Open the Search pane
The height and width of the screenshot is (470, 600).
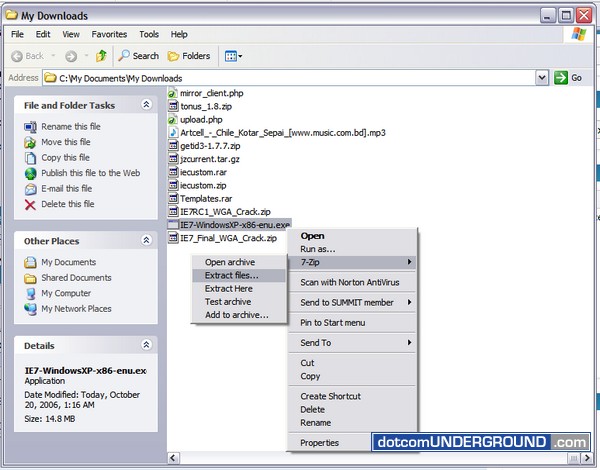pos(138,56)
